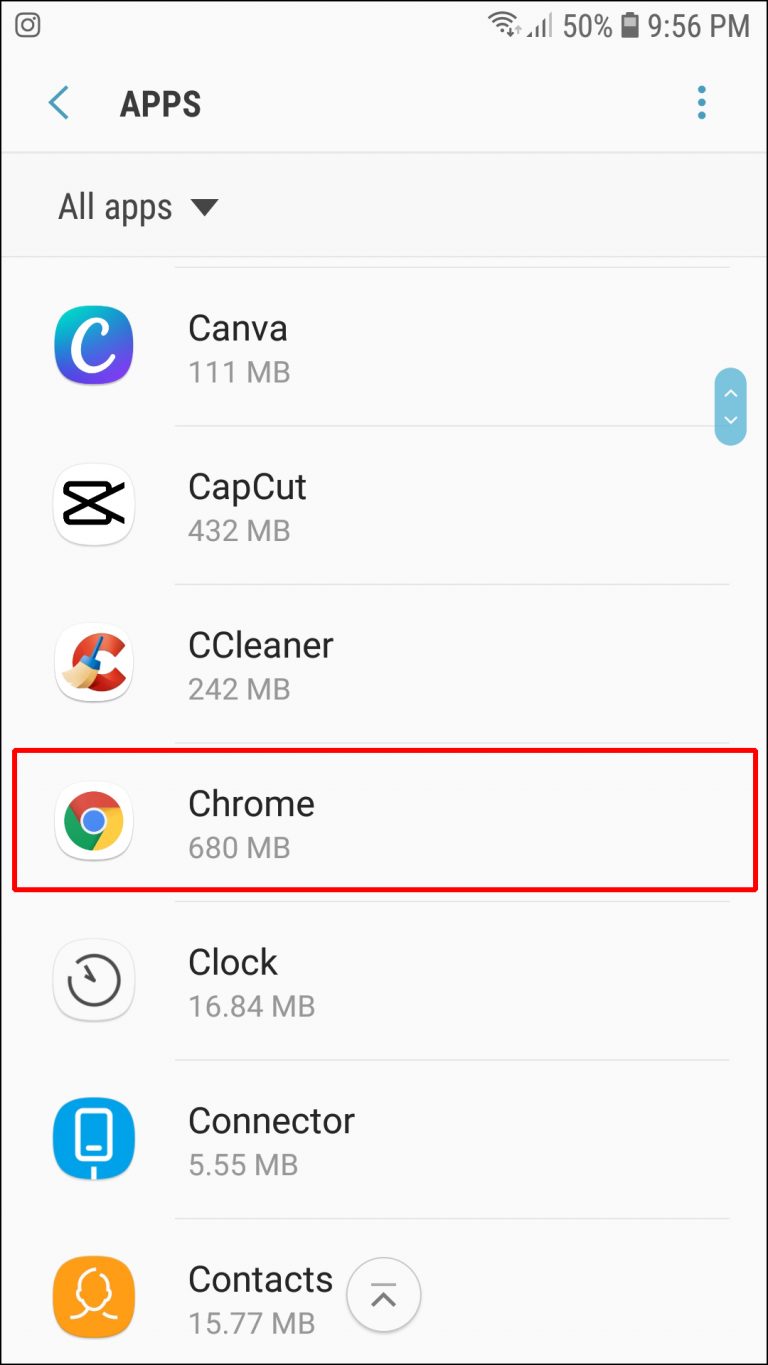
Task: Click the scroll-up chevron on the scrollbar handle
Action: coord(731,394)
